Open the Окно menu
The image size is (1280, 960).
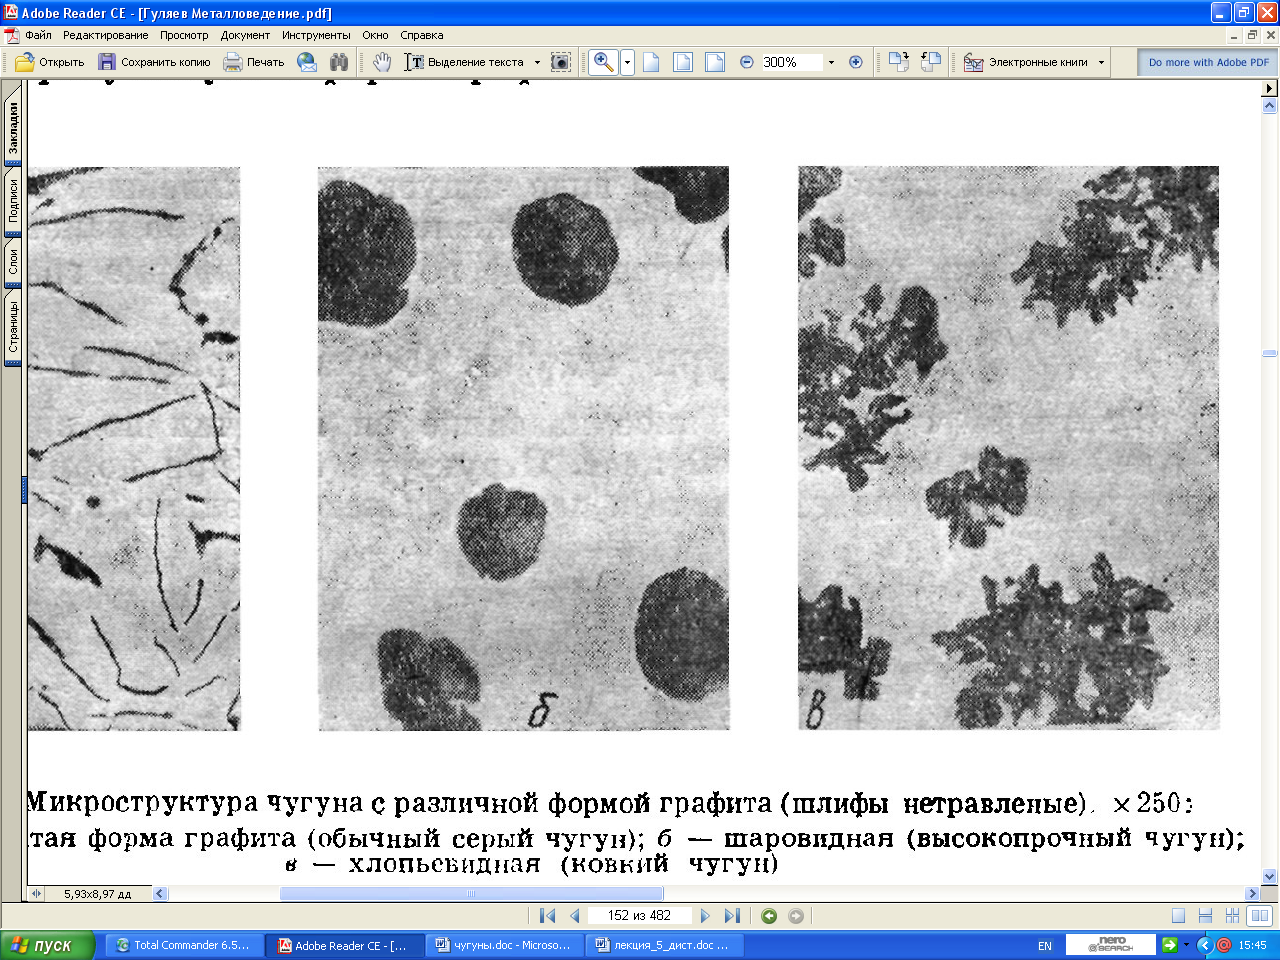click(x=375, y=35)
